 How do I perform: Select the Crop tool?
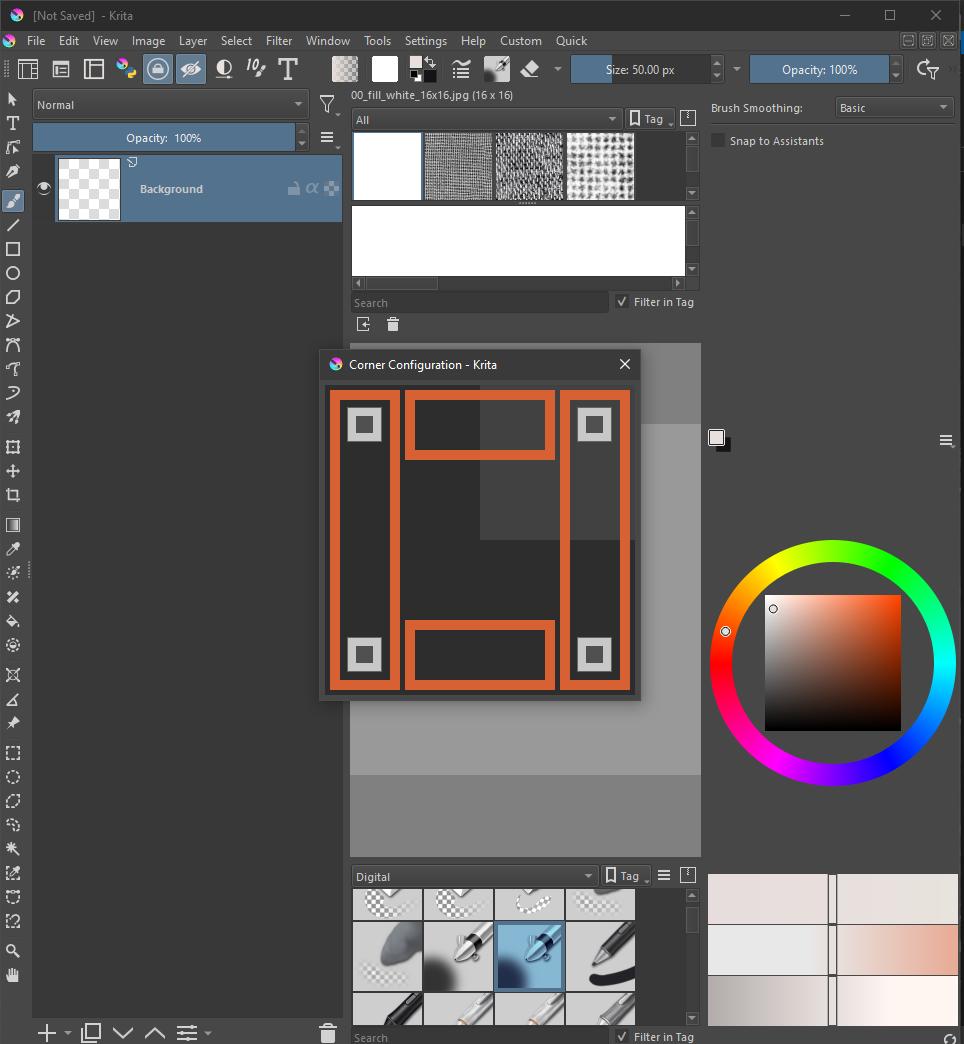13,495
